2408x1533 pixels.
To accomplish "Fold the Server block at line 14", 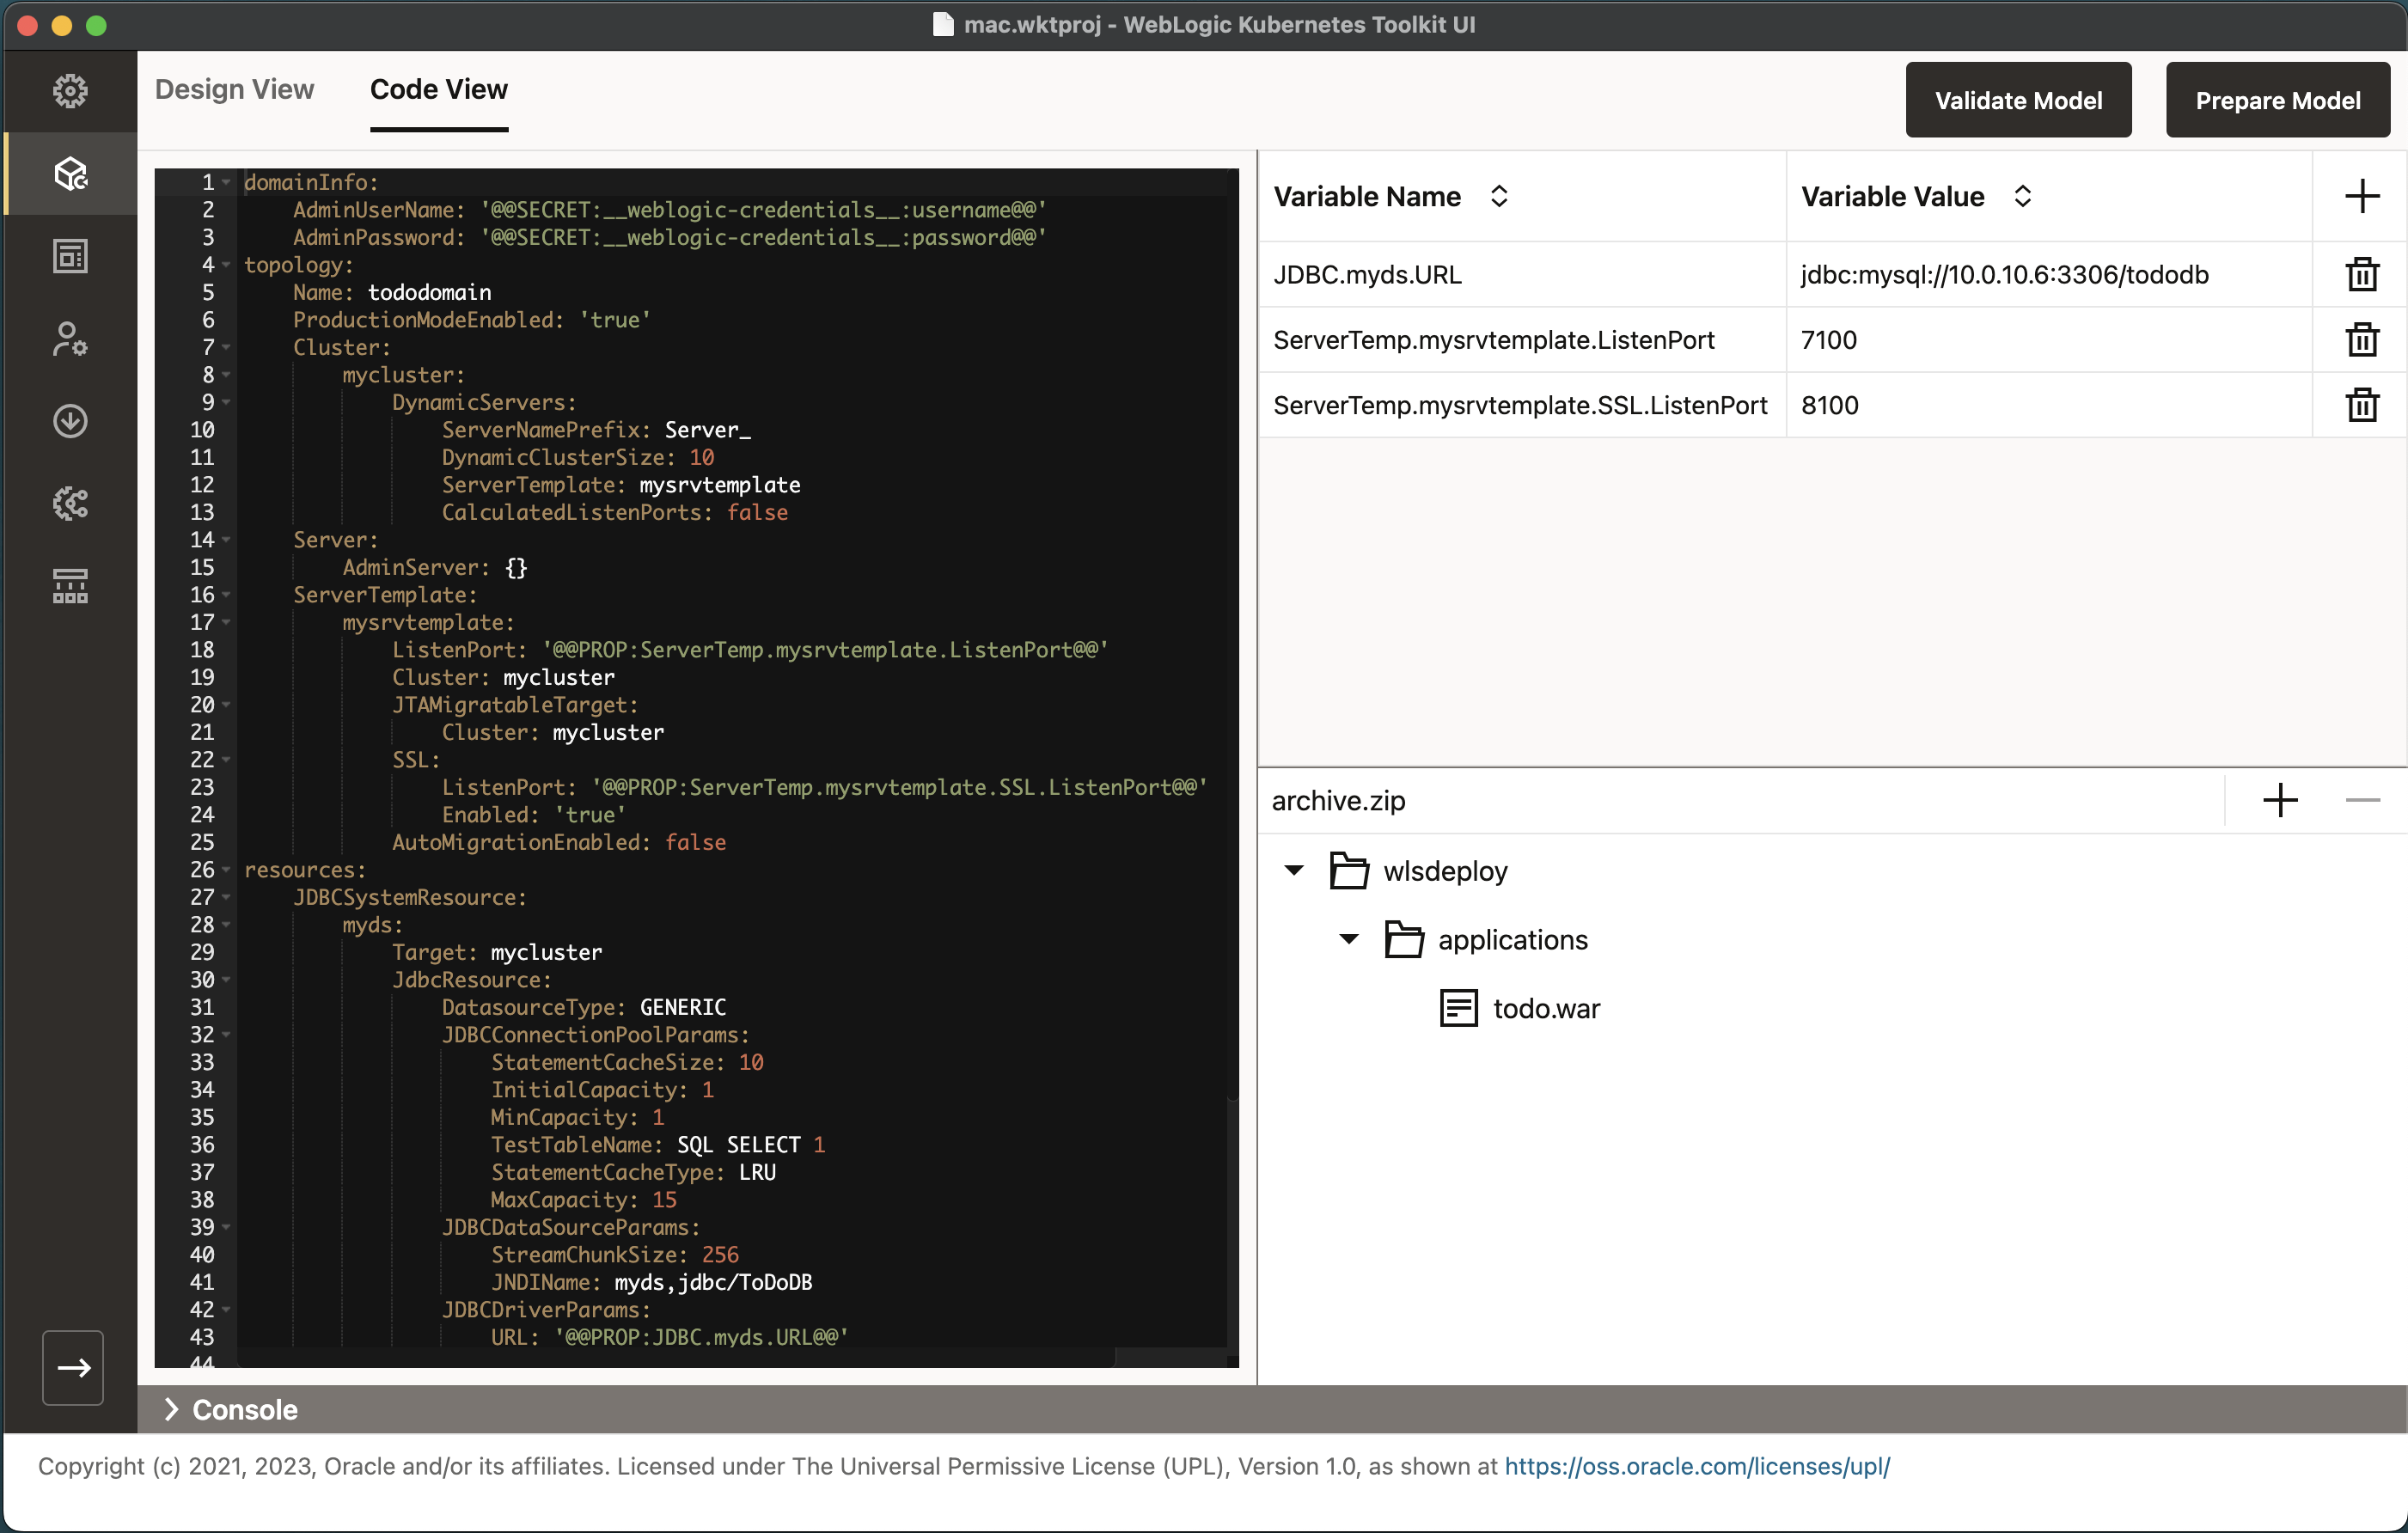I will (226, 540).
